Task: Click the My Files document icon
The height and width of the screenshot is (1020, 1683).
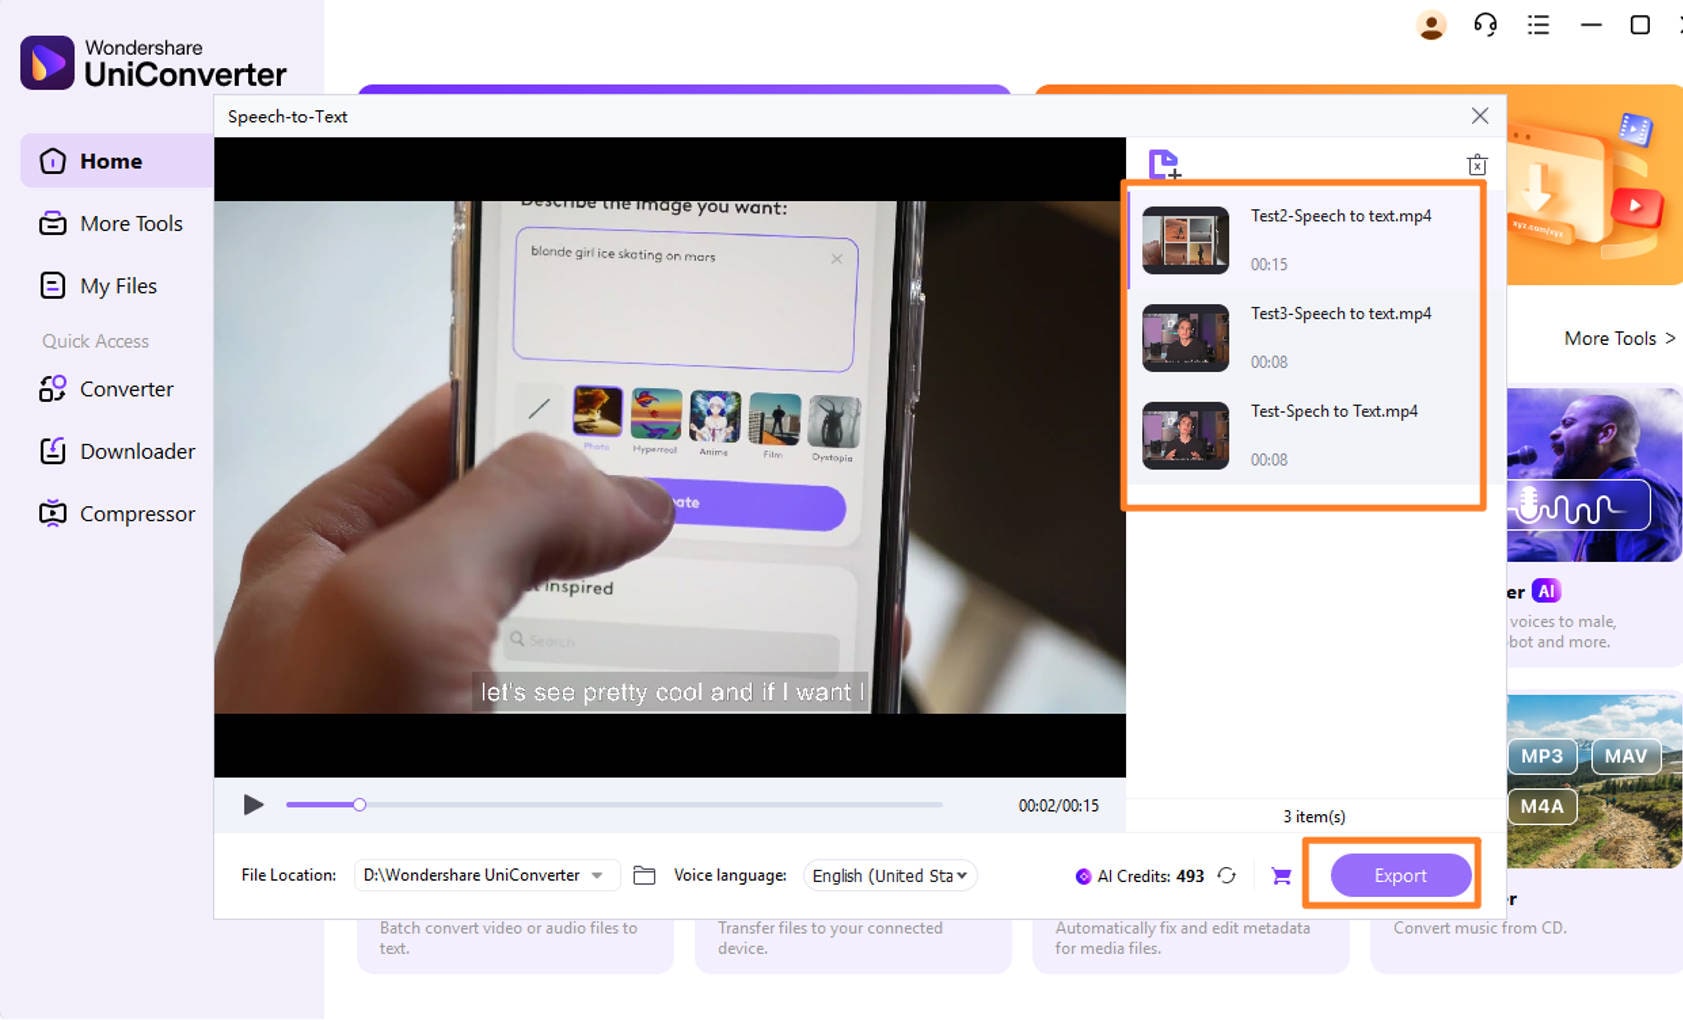Action: tap(53, 286)
